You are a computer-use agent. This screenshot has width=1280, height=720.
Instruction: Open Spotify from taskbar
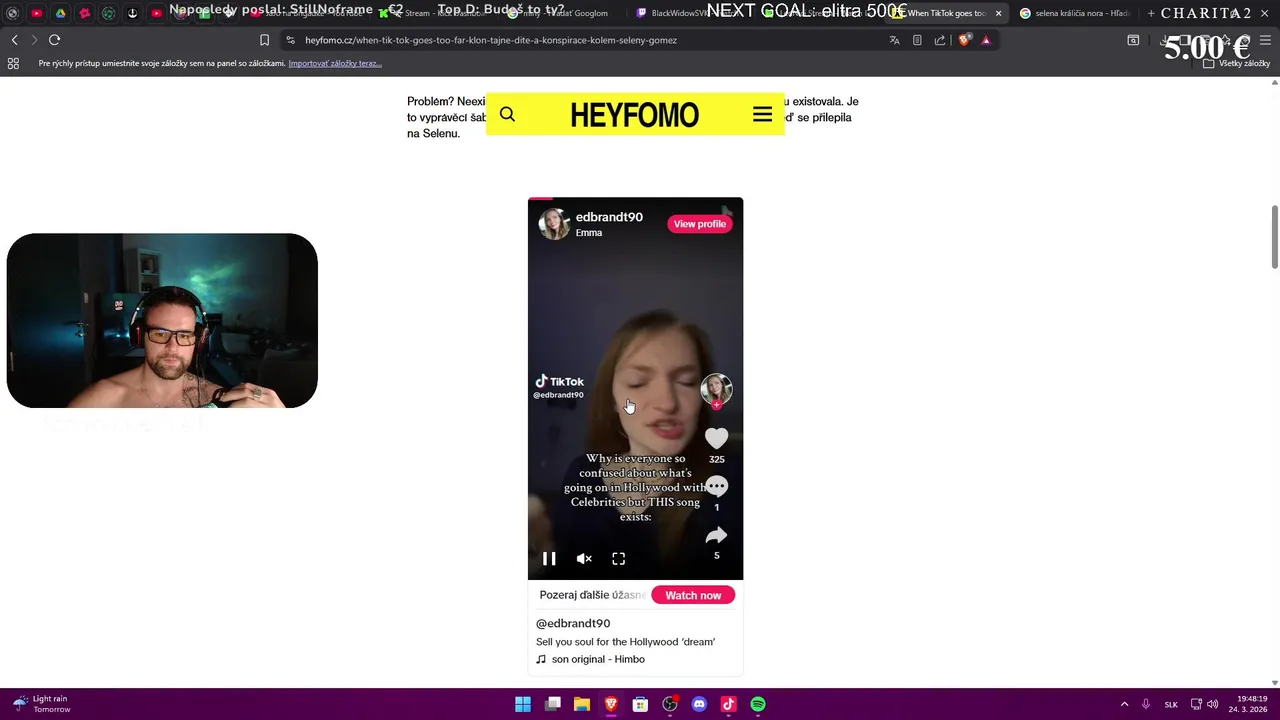758,704
